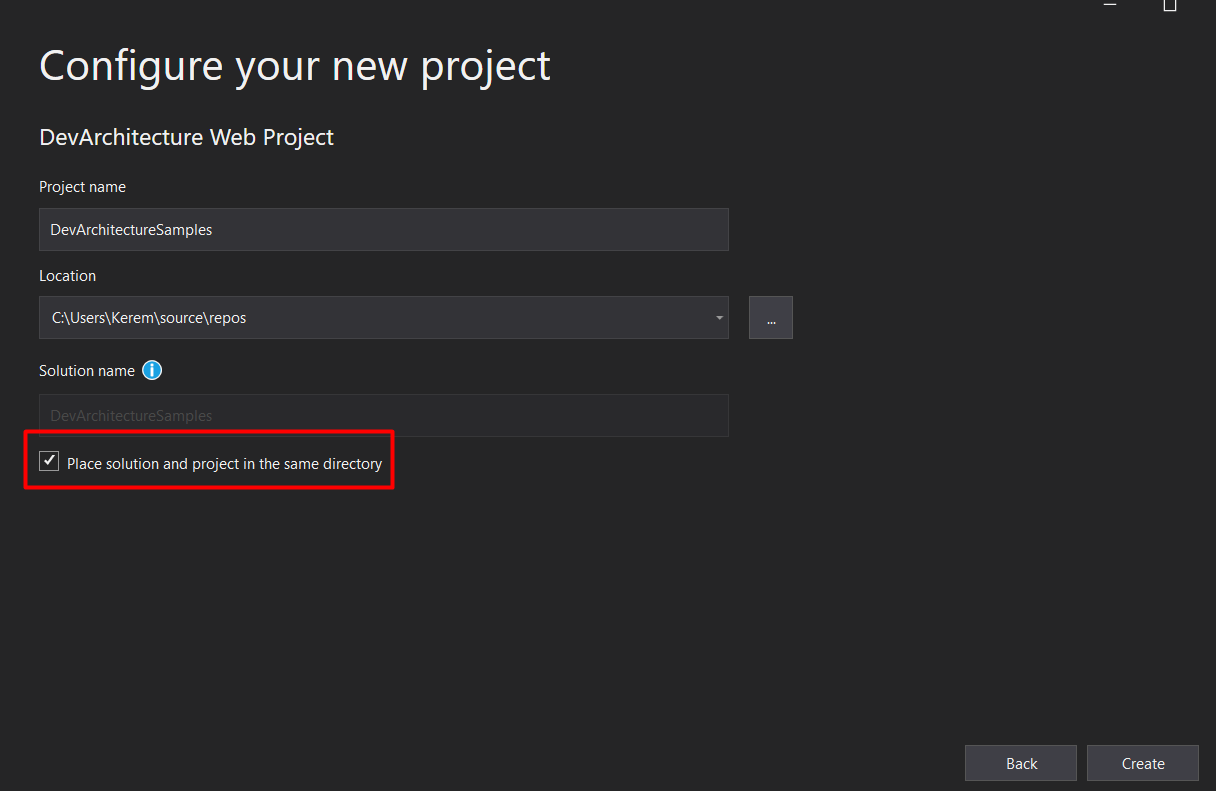This screenshot has height=791, width=1216.
Task: Click the Create button
Action: (x=1143, y=763)
